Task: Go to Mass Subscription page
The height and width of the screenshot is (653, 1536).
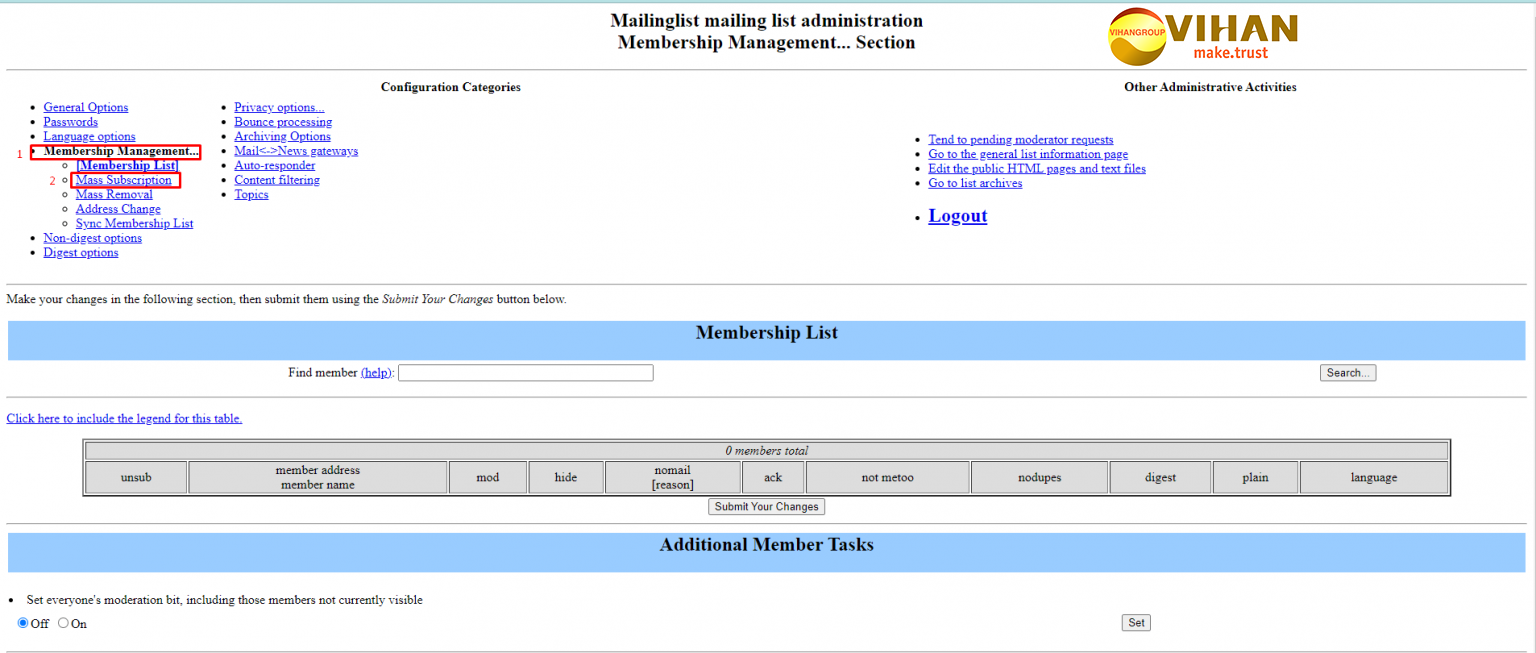Action: pos(123,180)
